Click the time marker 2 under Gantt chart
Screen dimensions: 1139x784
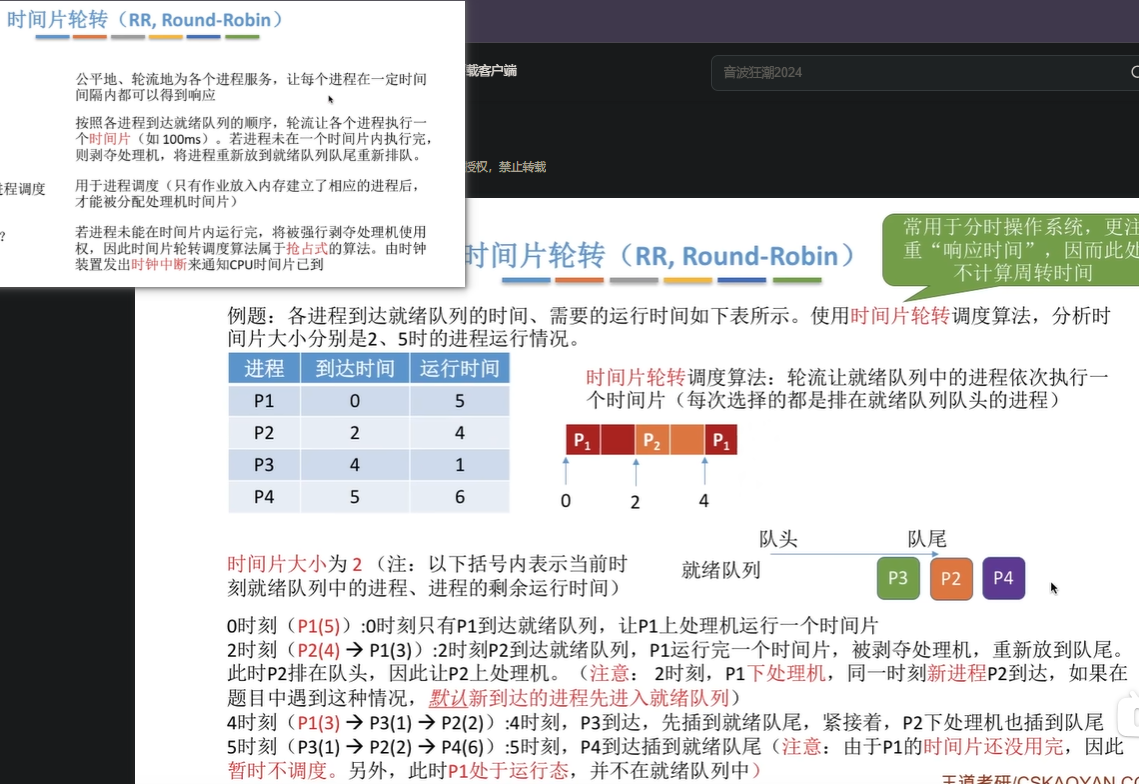coord(635,502)
